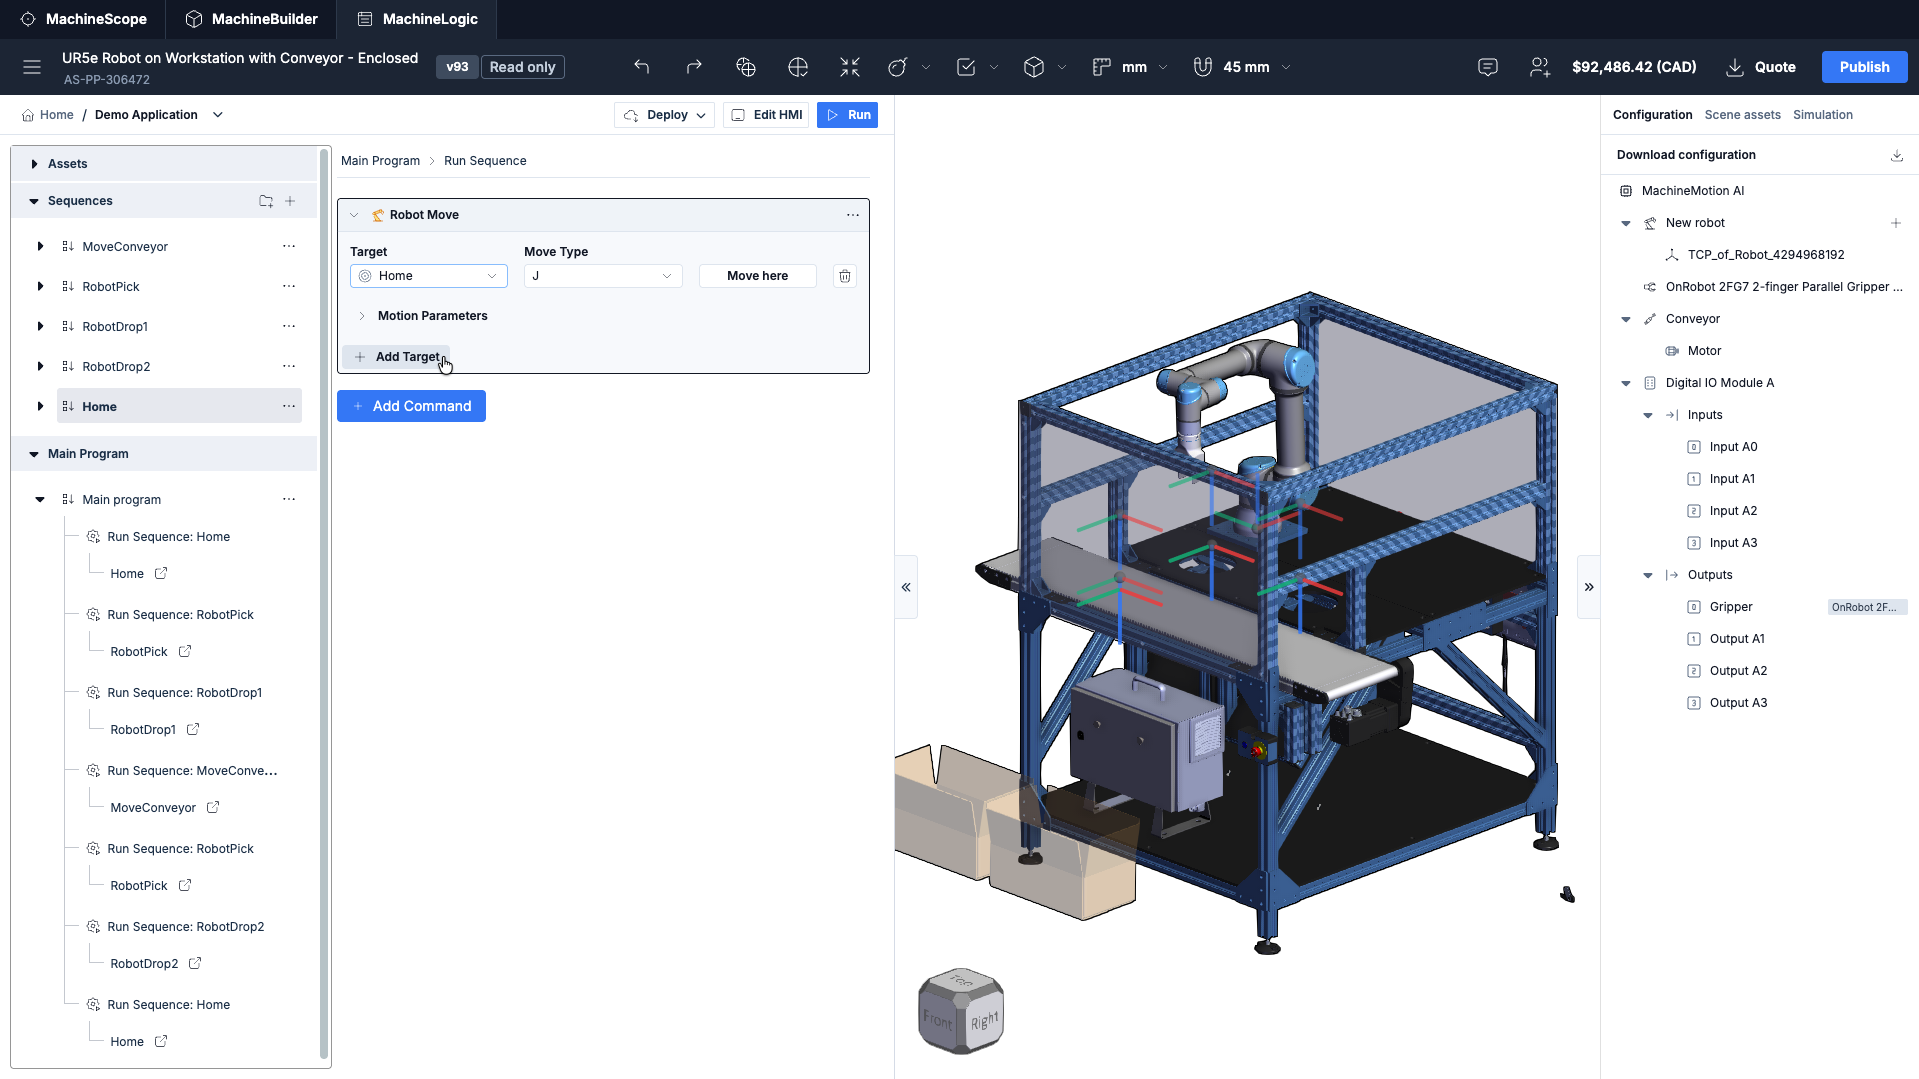Image resolution: width=1919 pixels, height=1079 pixels.
Task: Collapse the left panel with double chevron
Action: (906, 587)
